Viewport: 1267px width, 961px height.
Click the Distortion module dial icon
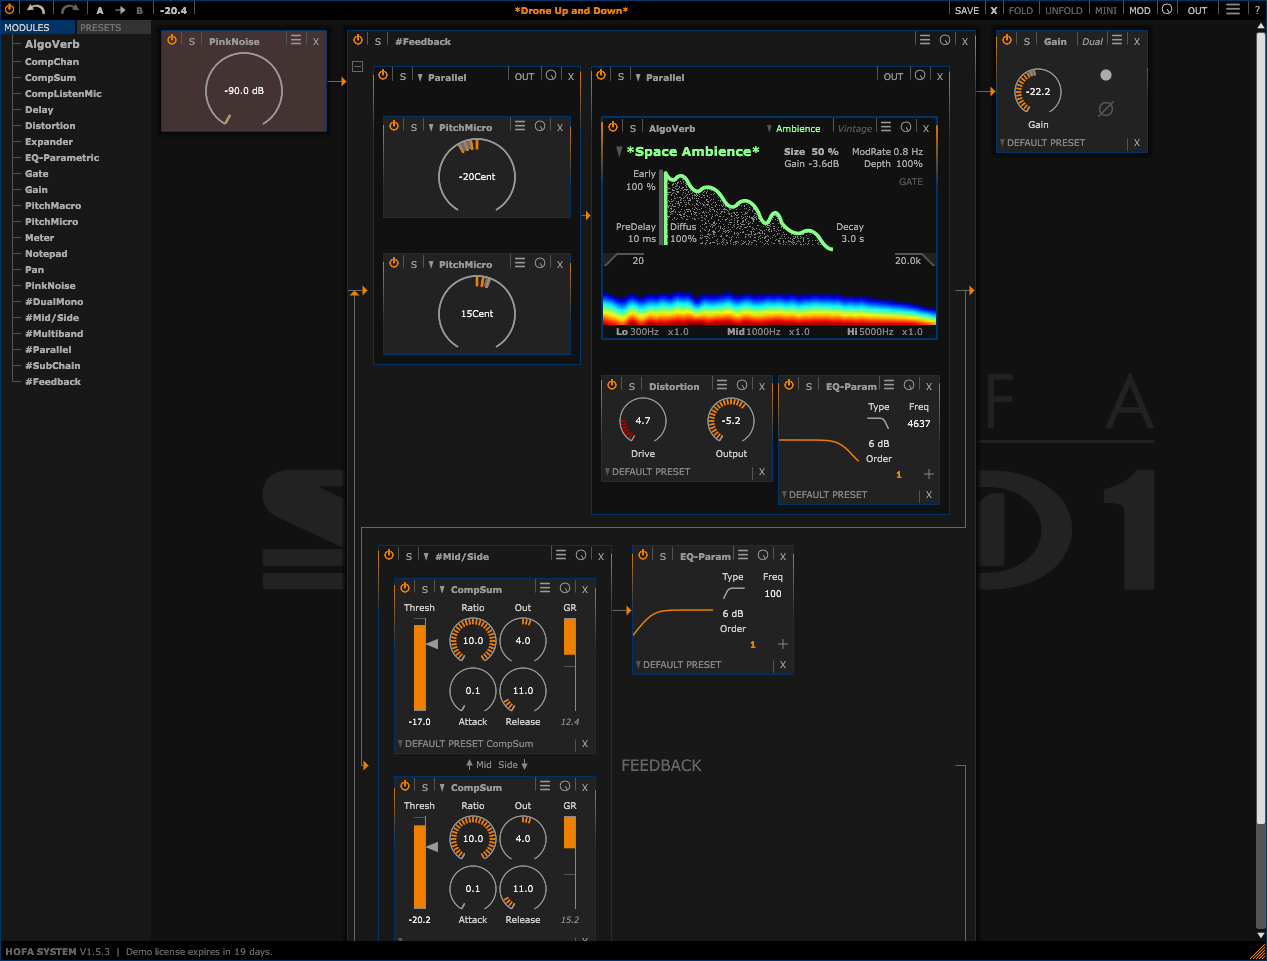pyautogui.click(x=742, y=385)
